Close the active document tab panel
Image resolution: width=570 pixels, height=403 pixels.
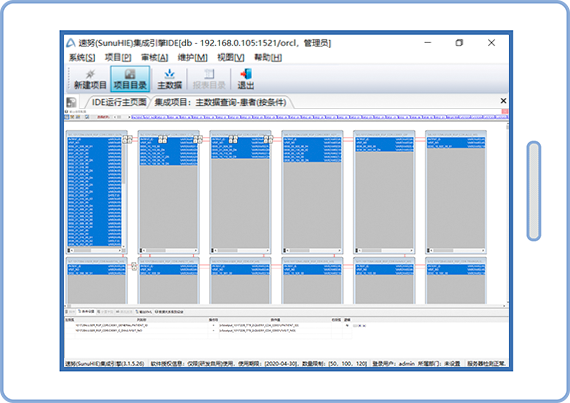pyautogui.click(x=503, y=101)
